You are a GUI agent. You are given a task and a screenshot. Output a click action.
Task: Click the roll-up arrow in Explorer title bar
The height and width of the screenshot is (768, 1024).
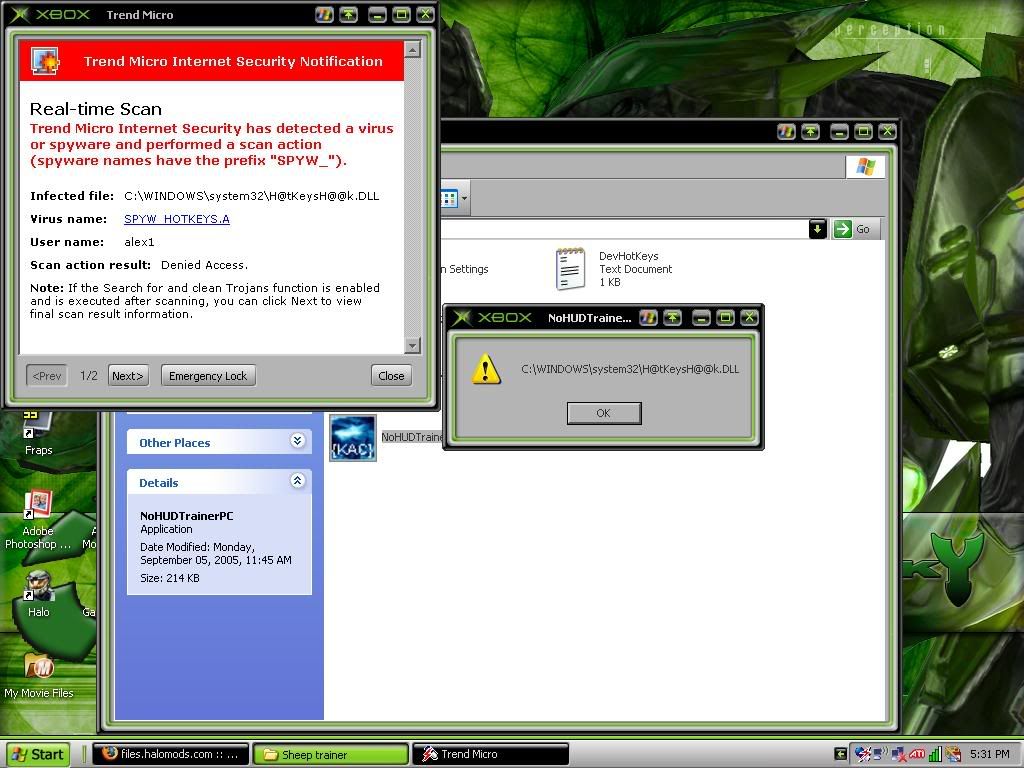[x=810, y=132]
